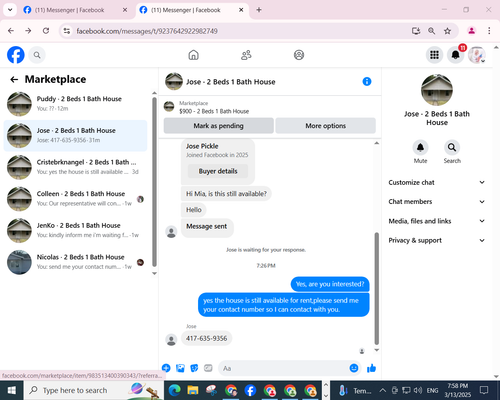Screen dimensions: 500x400
Task: Open the JenKo conversation
Action: point(75,230)
